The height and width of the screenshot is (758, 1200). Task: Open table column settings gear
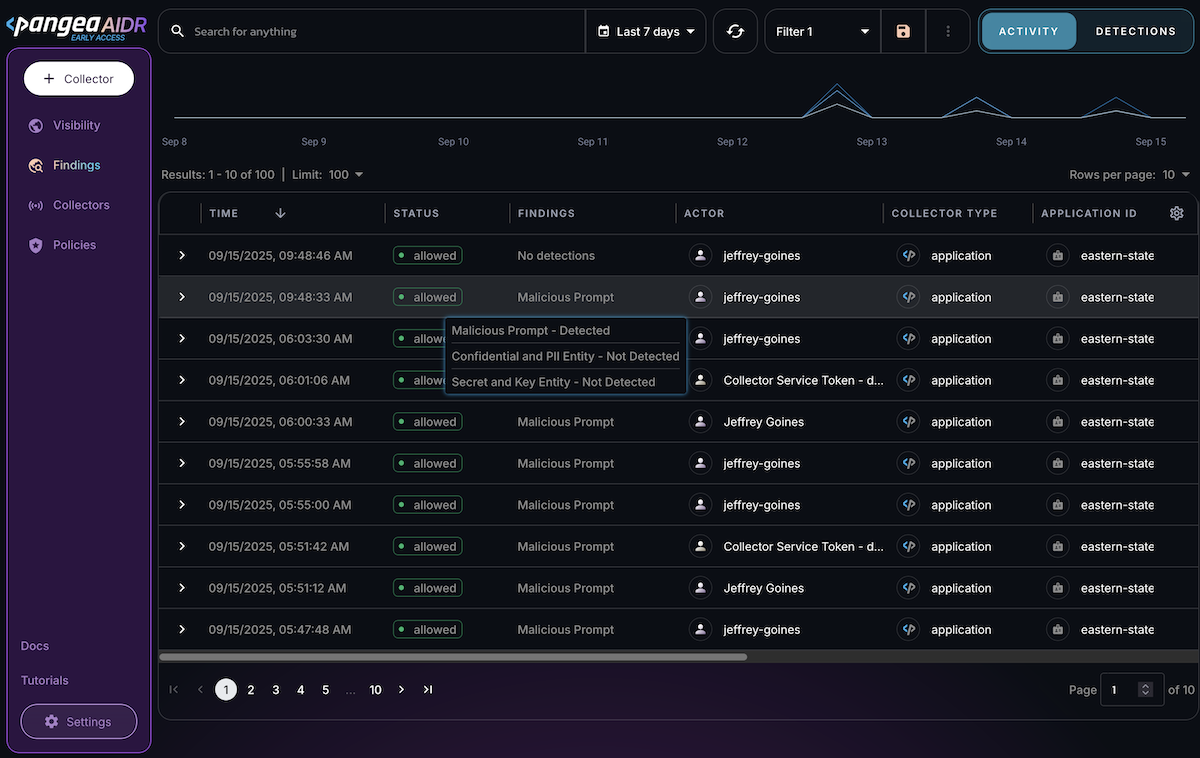(1176, 213)
